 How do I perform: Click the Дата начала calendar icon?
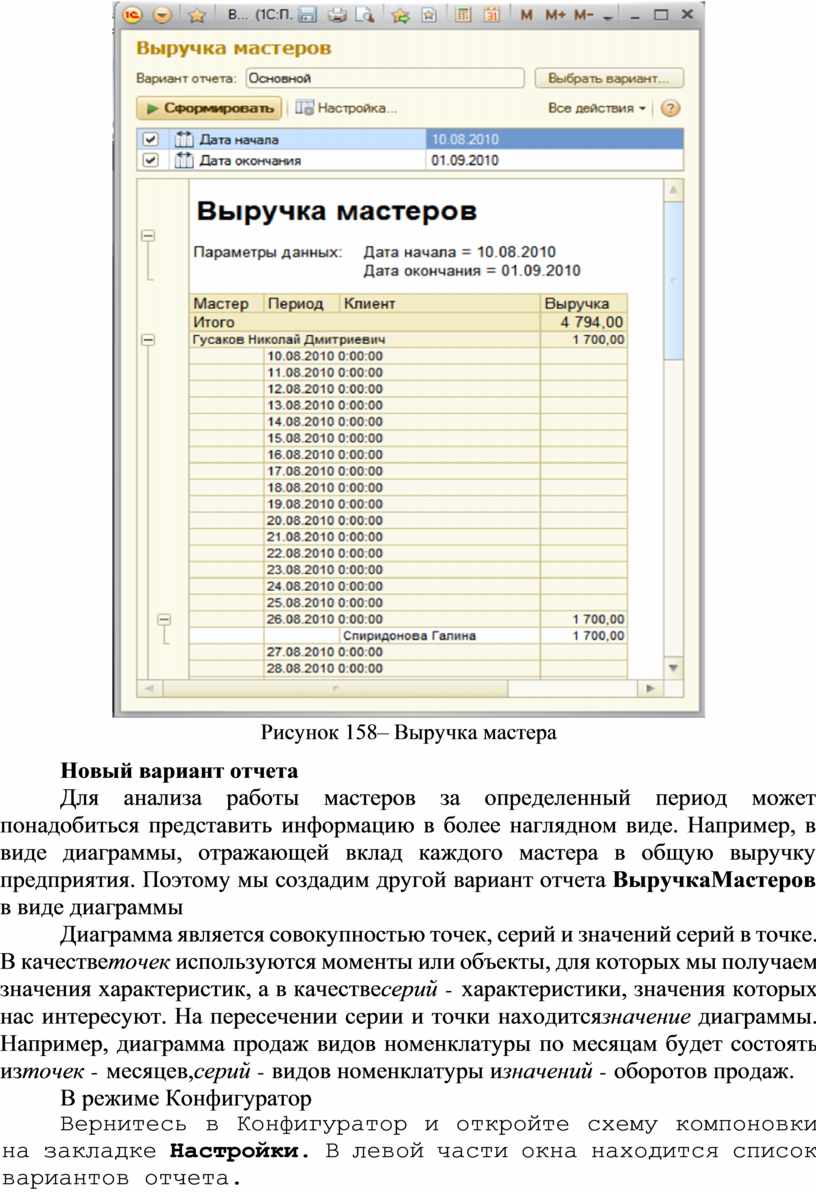[183, 139]
